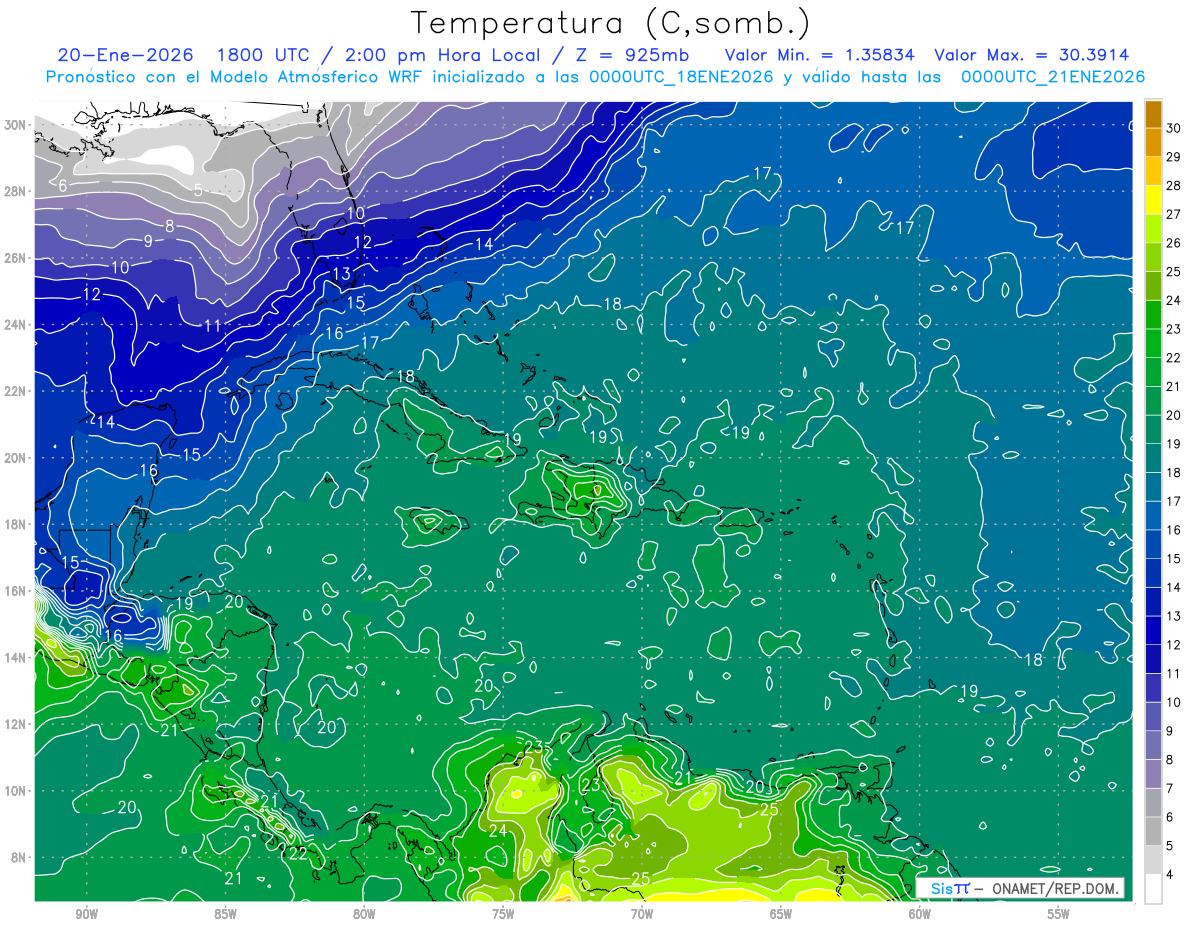Click the "Valor Max. = 30.3914" readout

coord(1033,55)
